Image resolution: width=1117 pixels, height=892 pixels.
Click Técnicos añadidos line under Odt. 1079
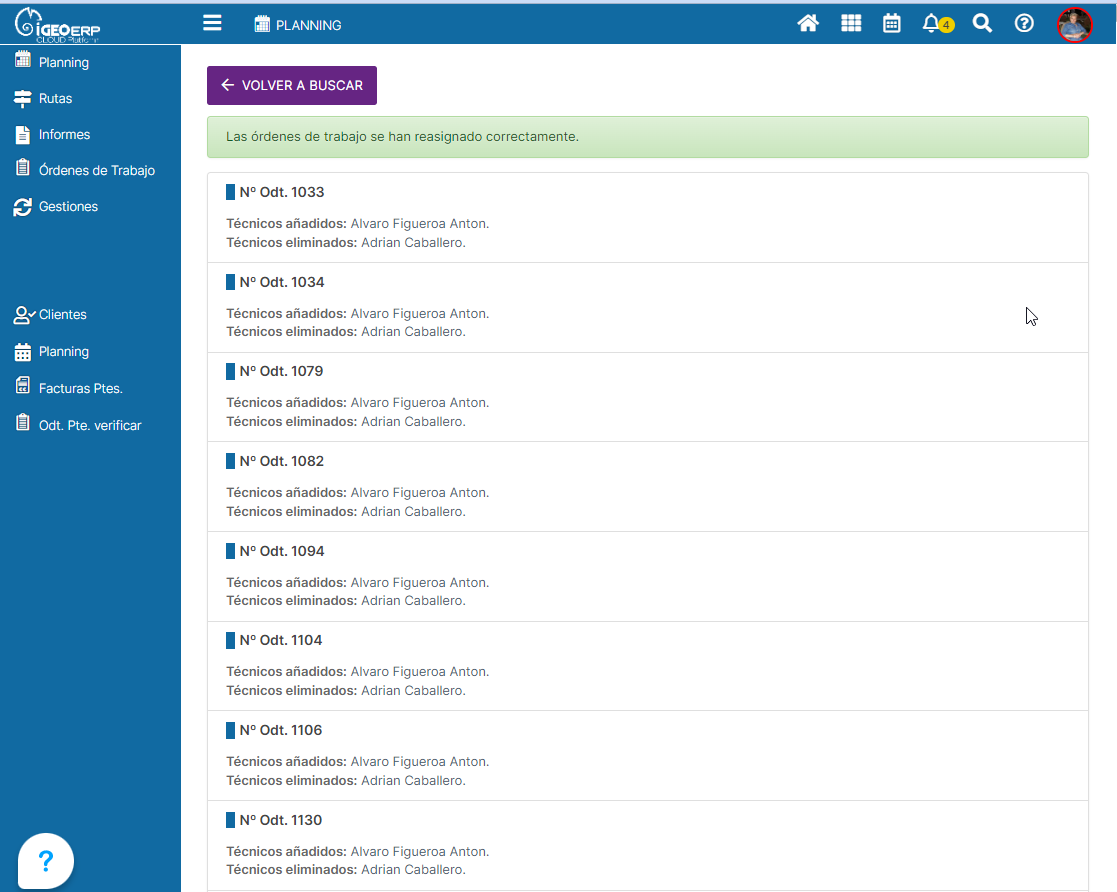(358, 403)
